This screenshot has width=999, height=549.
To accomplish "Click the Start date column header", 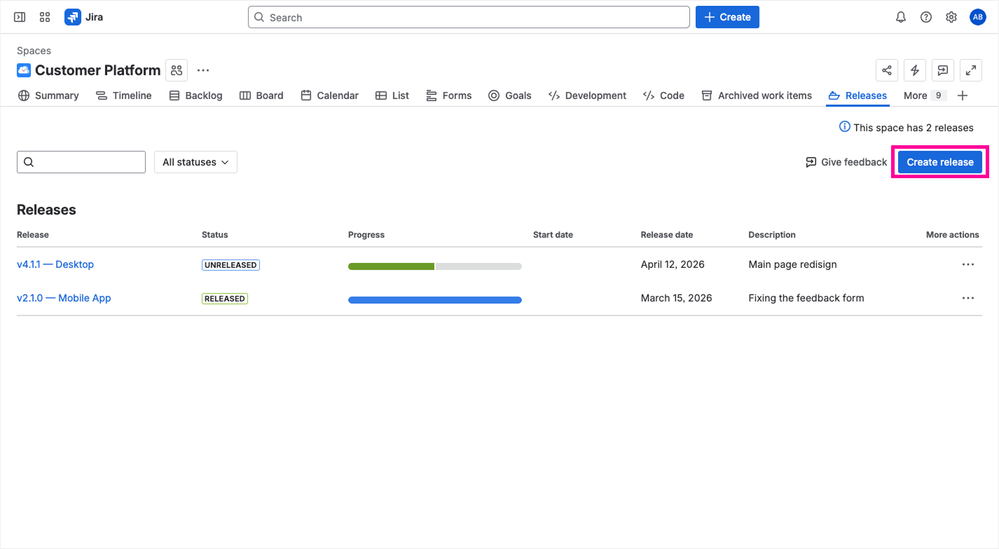I will coord(553,234).
